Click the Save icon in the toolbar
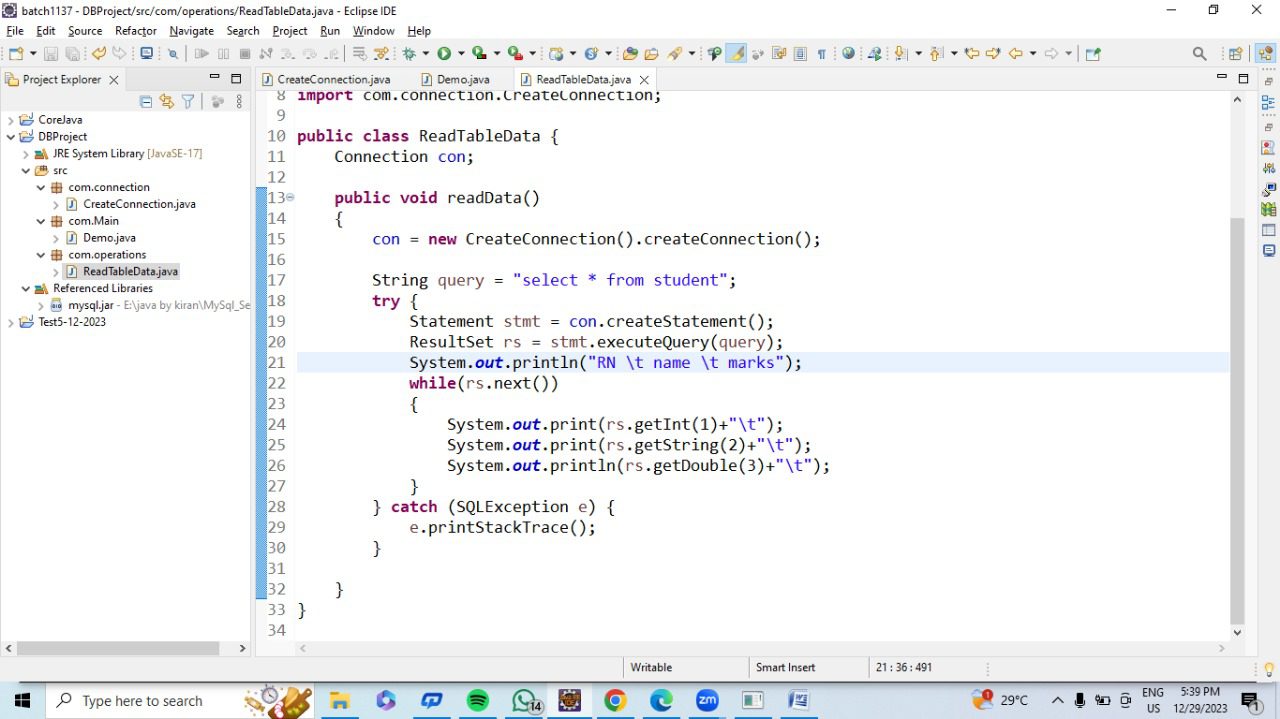The image size is (1280, 719). point(50,54)
